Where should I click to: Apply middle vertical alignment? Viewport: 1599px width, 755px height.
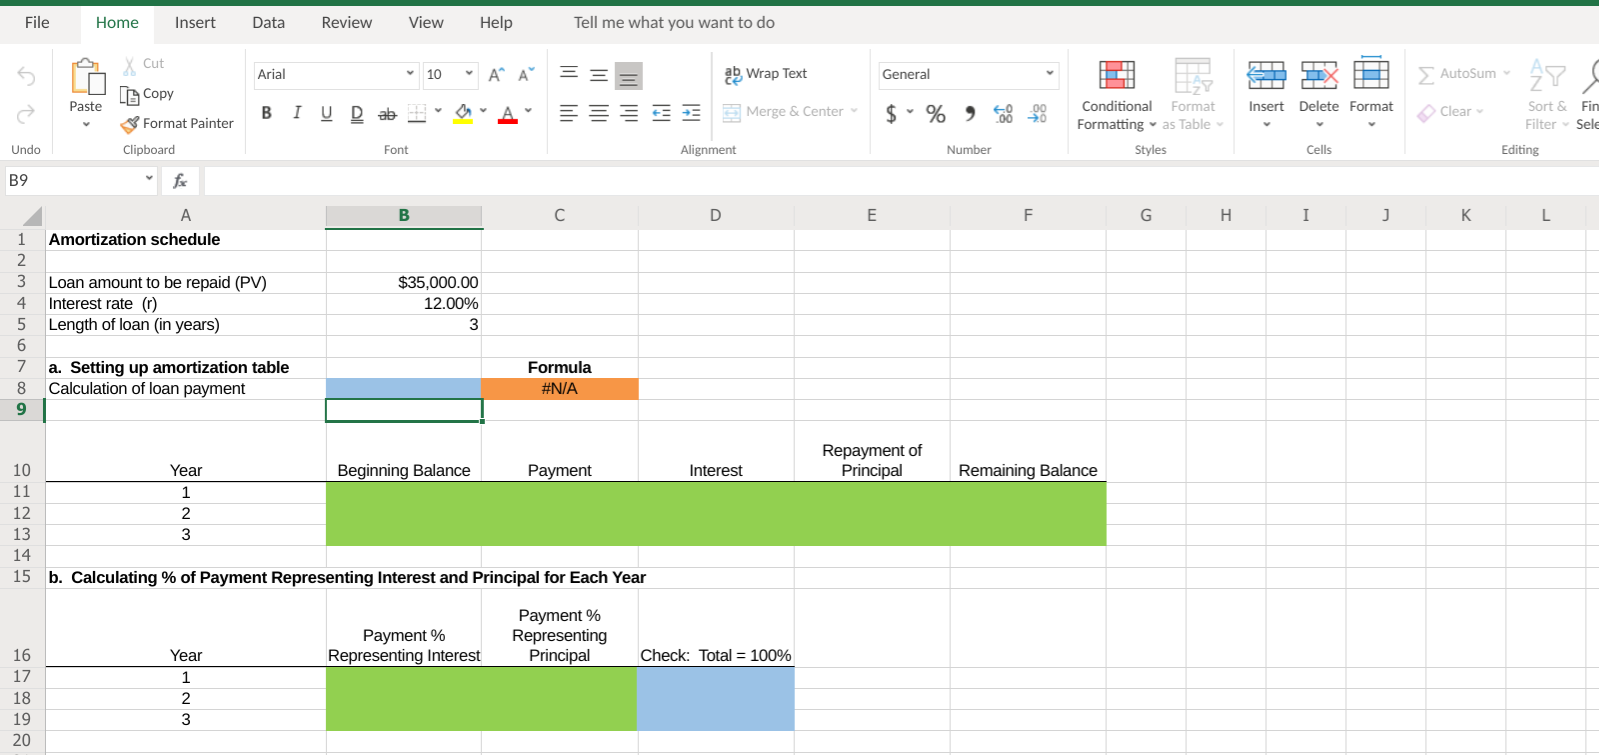(598, 75)
